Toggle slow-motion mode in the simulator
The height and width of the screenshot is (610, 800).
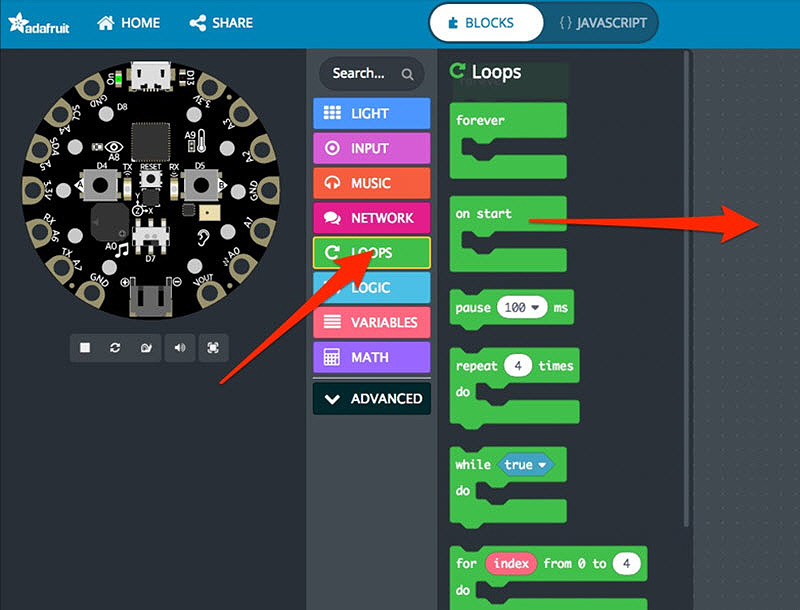147,348
